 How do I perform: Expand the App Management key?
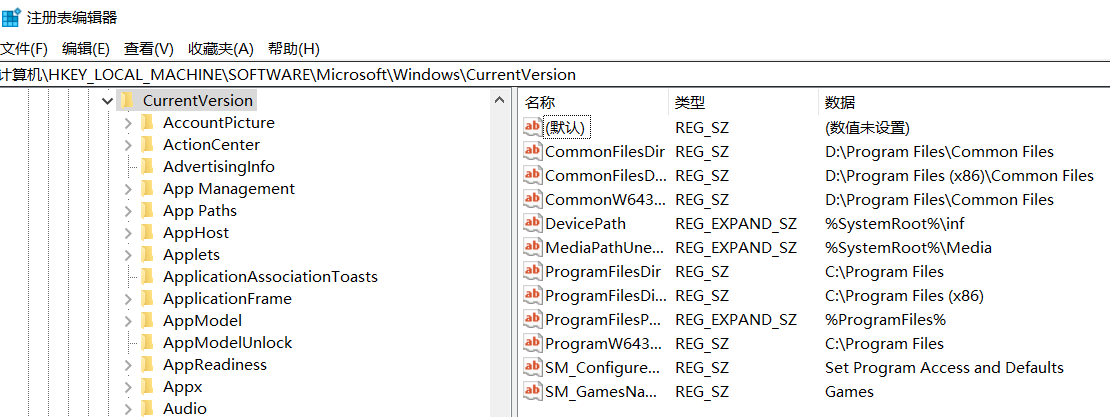click(128, 189)
